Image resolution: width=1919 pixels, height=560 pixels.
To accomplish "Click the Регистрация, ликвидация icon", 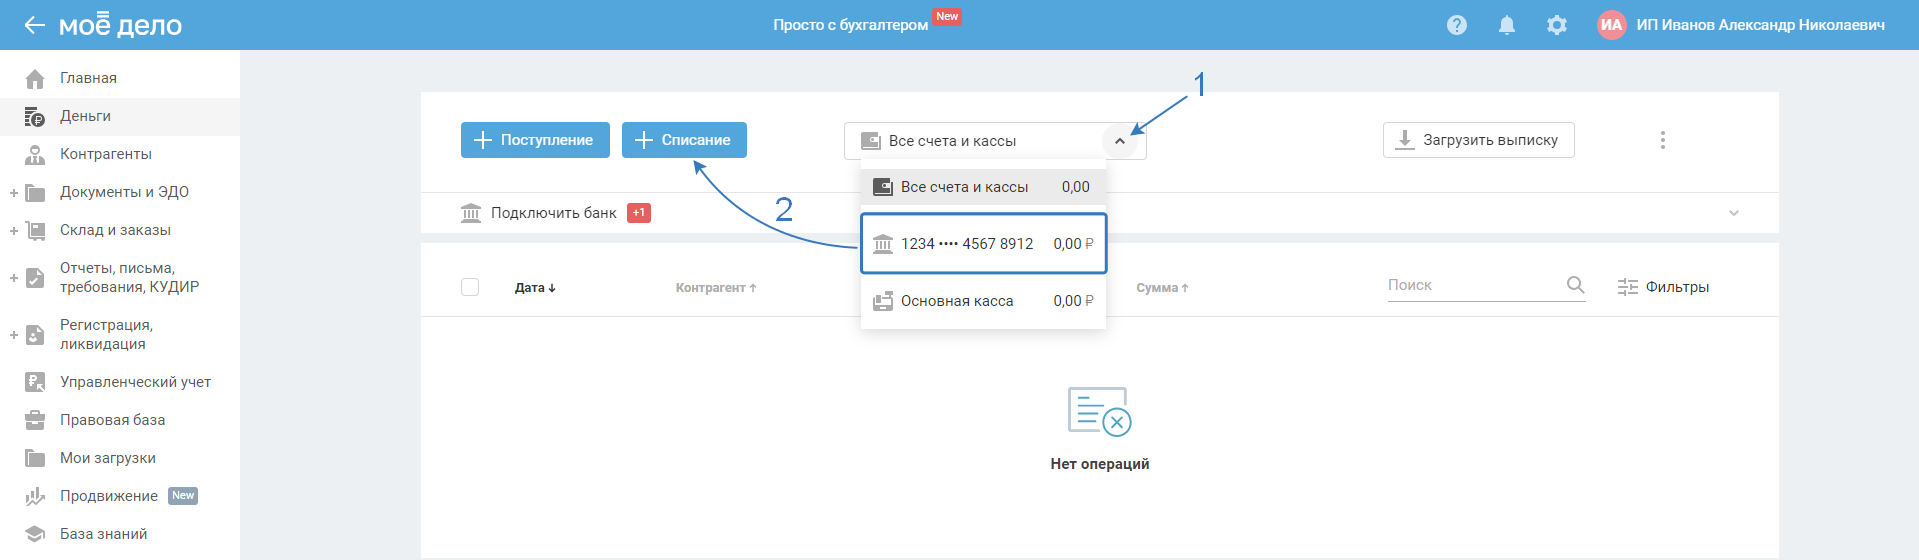I will click(x=35, y=334).
